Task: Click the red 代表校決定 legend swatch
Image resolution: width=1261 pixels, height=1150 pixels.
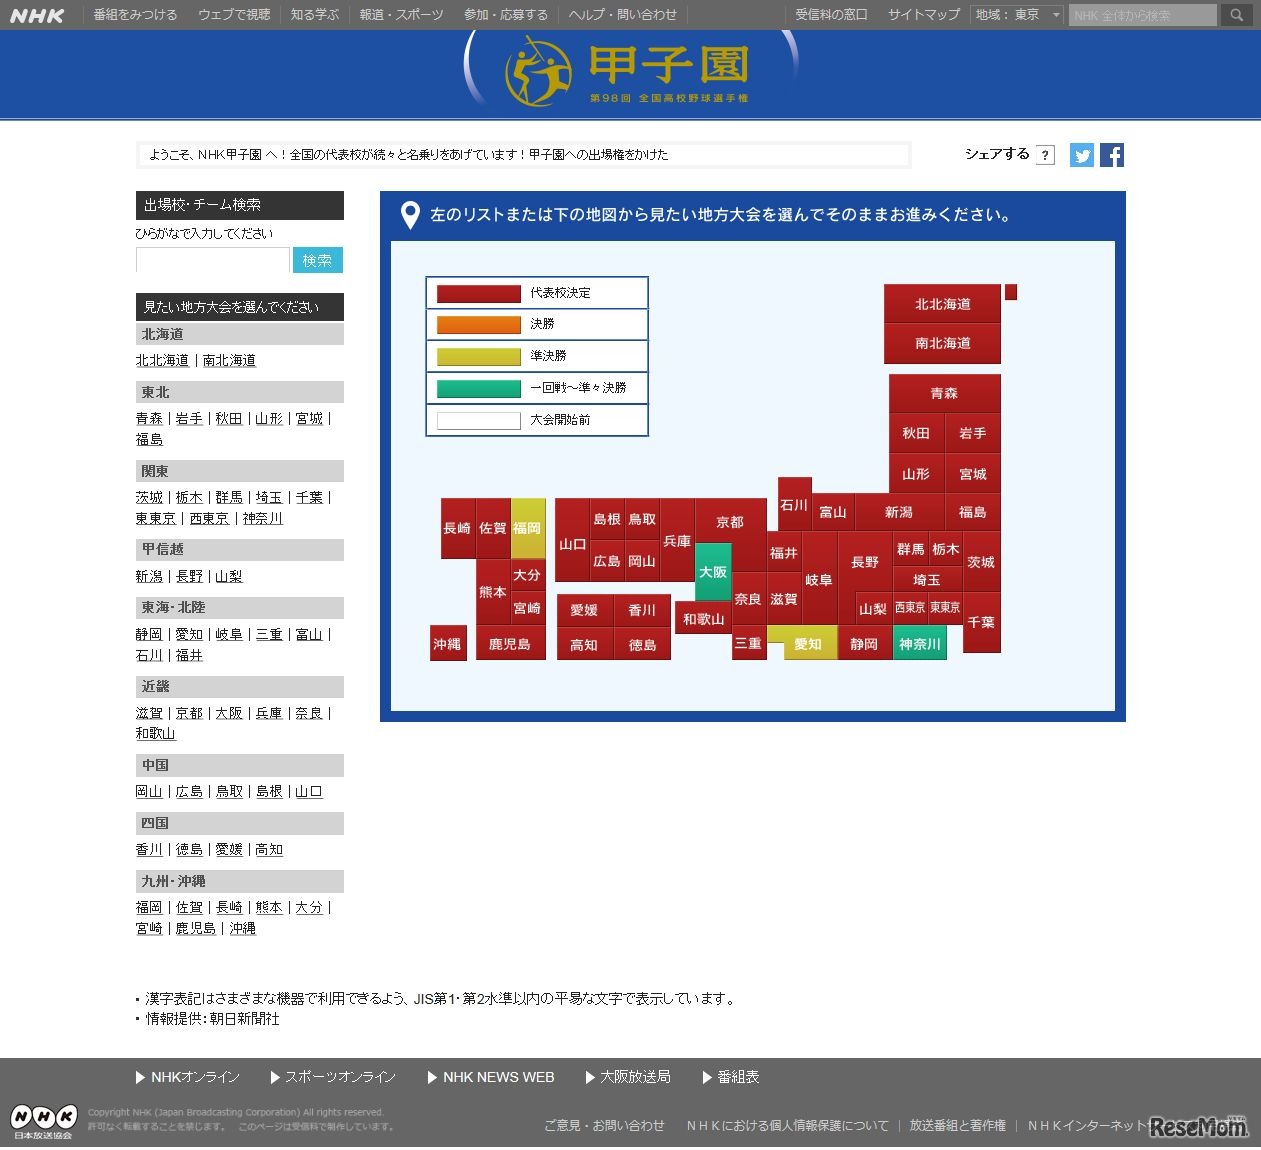Action: point(477,292)
